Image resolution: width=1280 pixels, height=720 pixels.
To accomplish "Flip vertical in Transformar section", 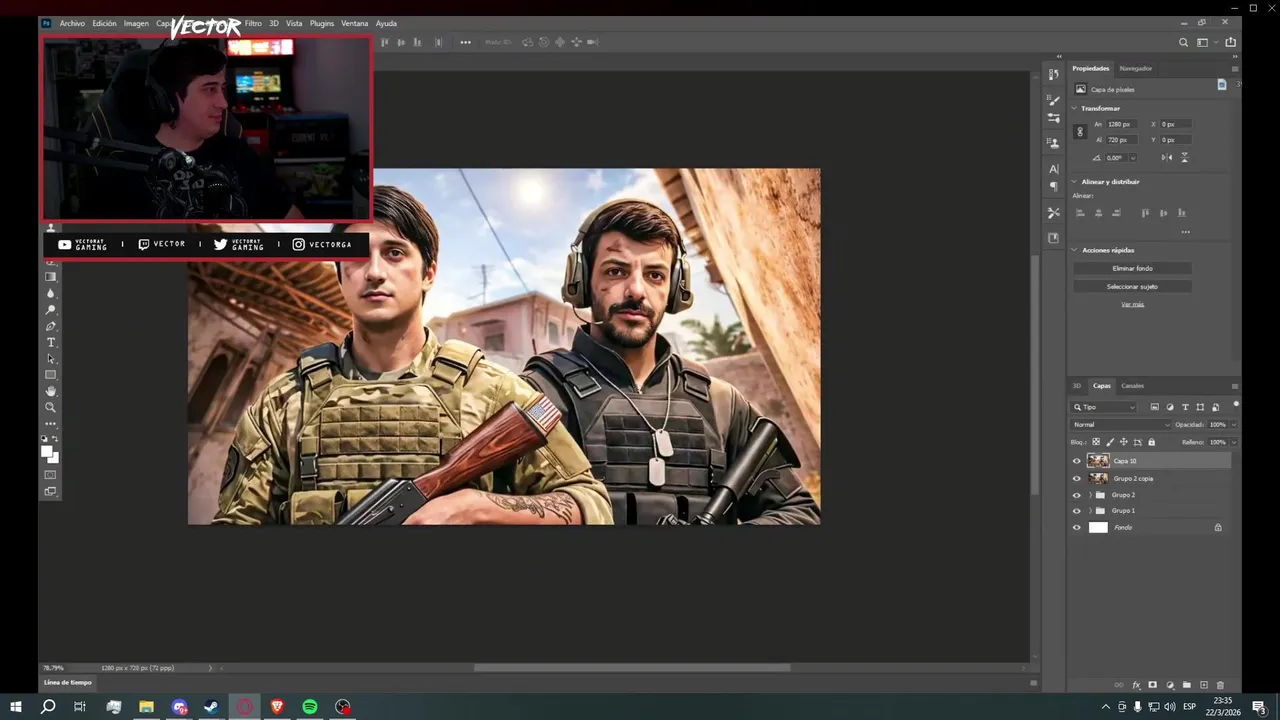I will [x=1185, y=157].
